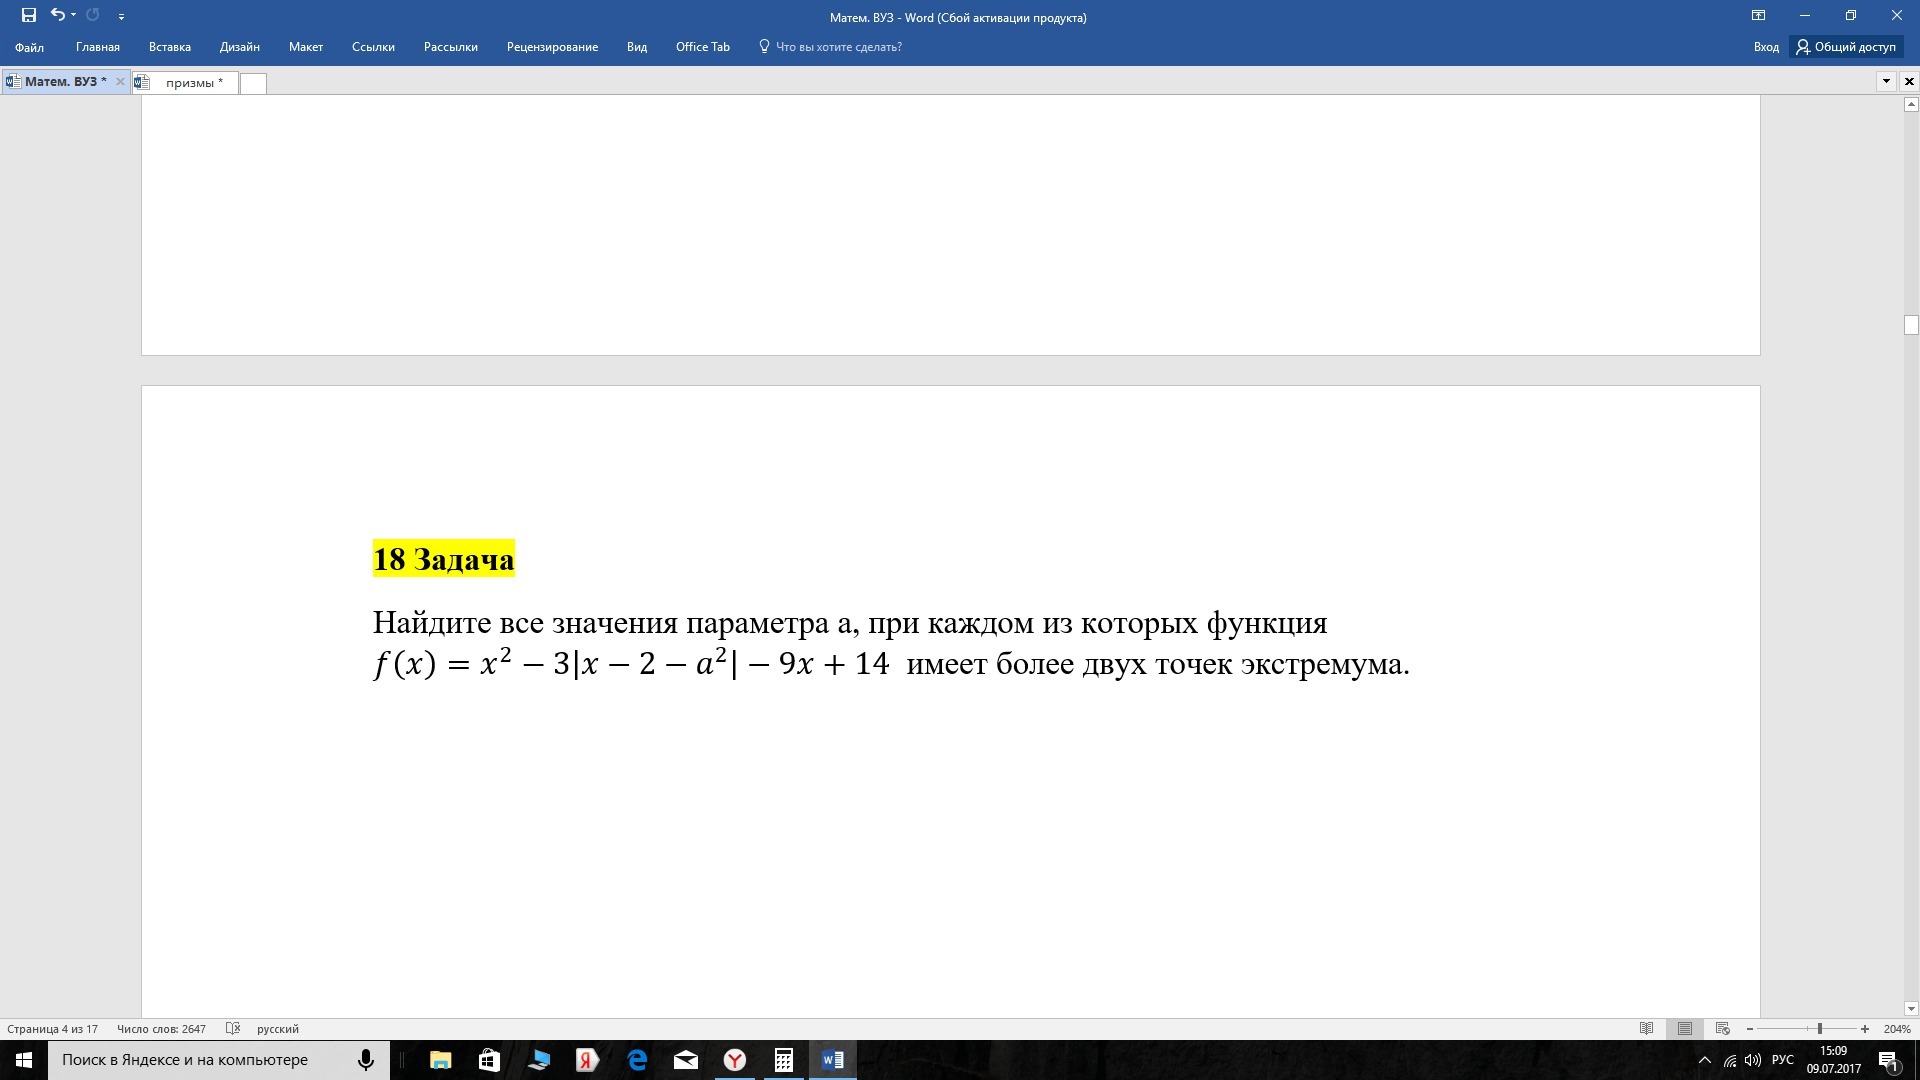Open the Вставка ribbon tab
The image size is (1920, 1080).
tap(169, 47)
